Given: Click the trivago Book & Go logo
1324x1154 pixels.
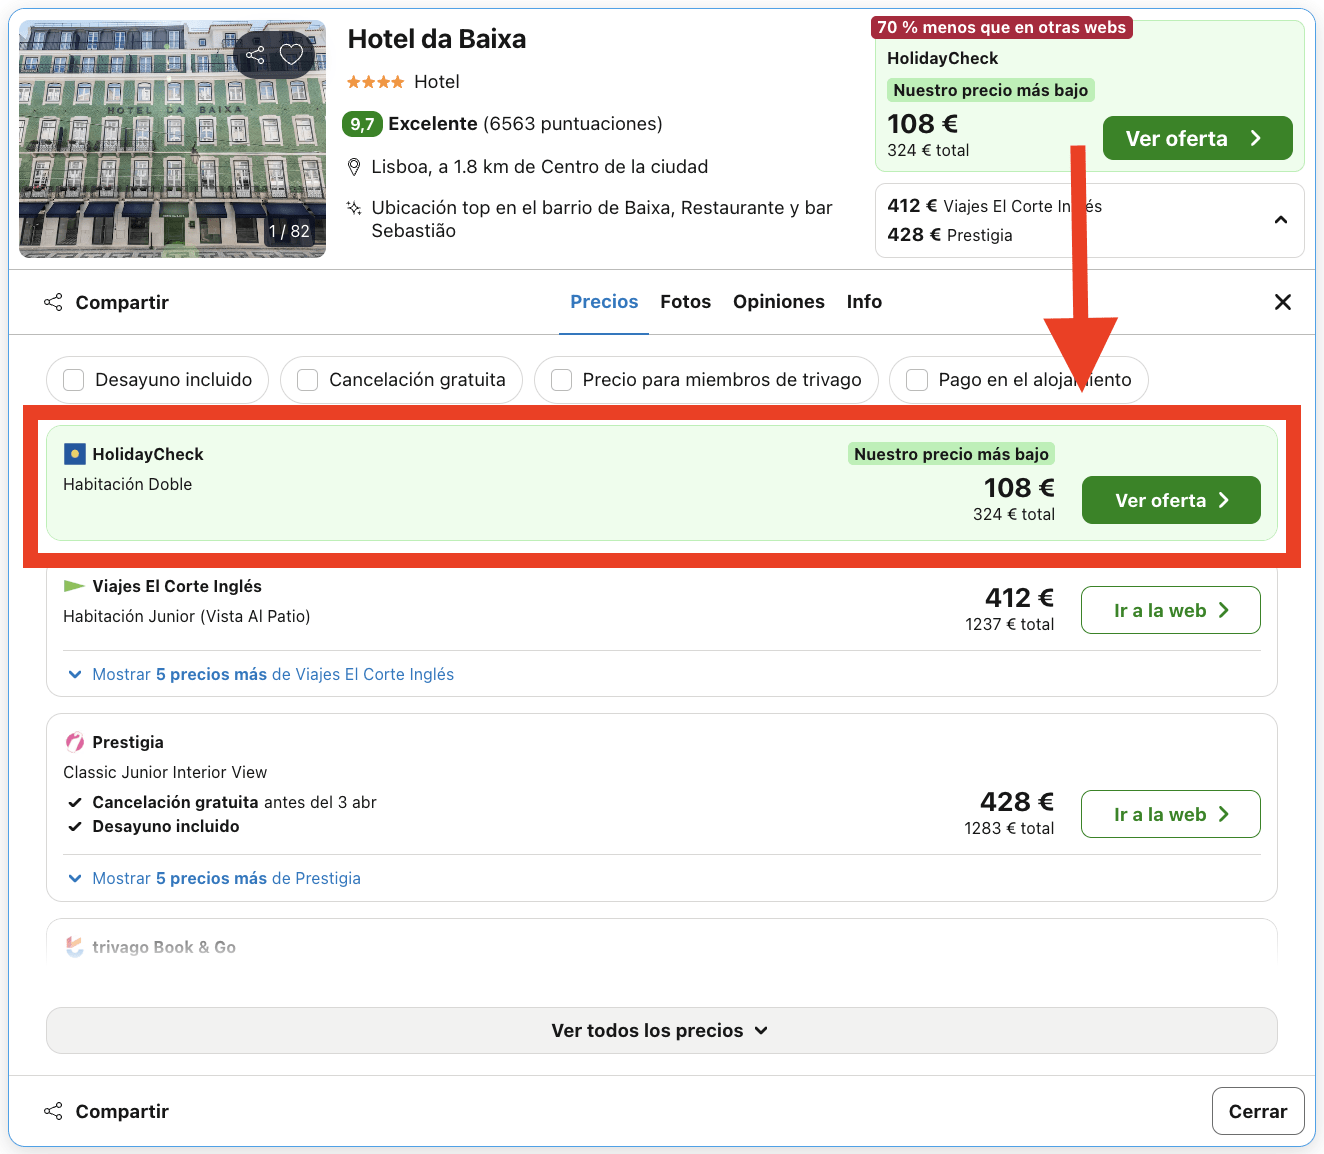Looking at the screenshot, I should 75,946.
